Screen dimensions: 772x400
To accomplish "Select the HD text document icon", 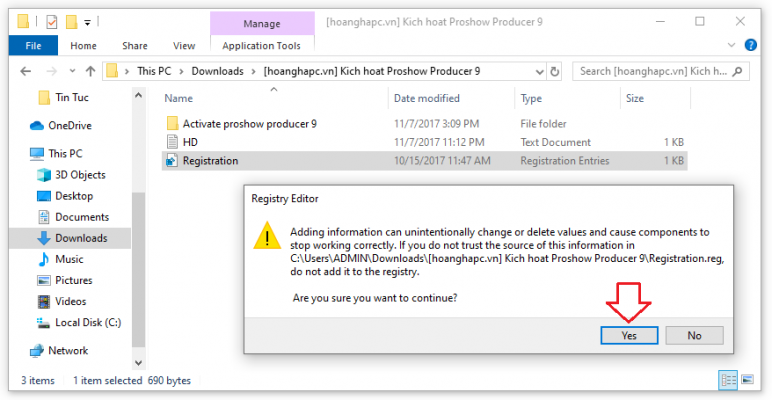I will coord(171,142).
